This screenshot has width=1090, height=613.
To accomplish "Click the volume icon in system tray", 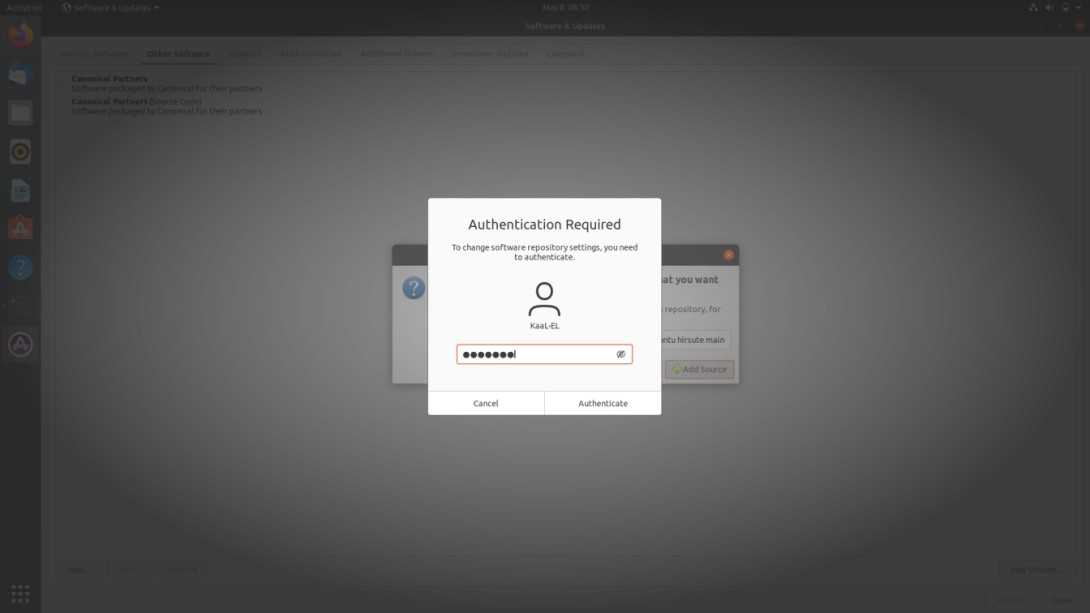I will tap(1049, 8).
